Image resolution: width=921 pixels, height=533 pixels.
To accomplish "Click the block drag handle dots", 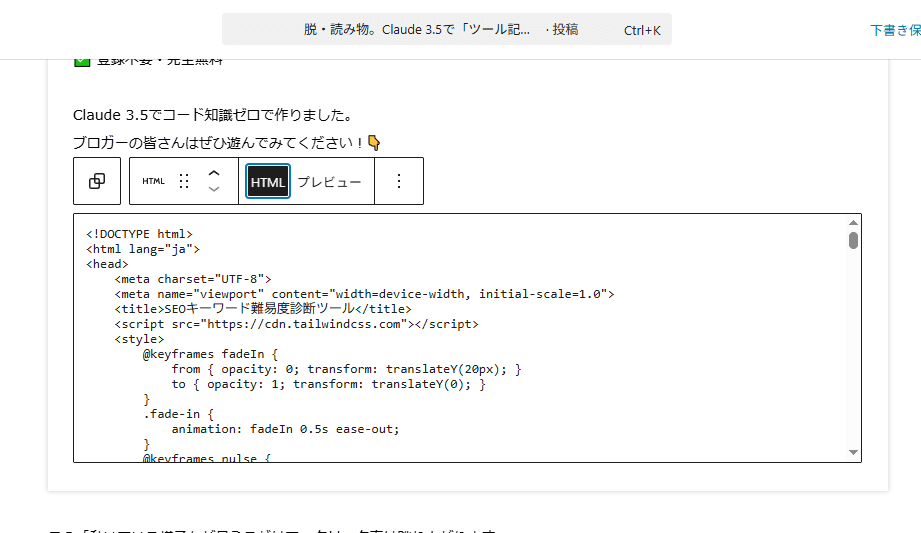I will point(184,181).
